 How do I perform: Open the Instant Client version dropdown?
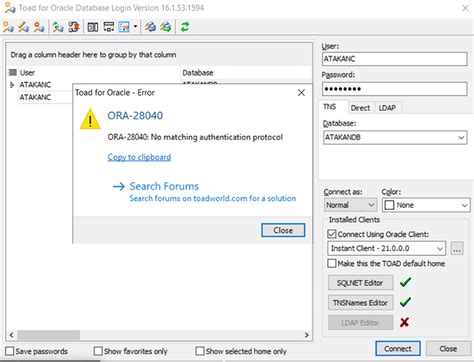pos(440,248)
